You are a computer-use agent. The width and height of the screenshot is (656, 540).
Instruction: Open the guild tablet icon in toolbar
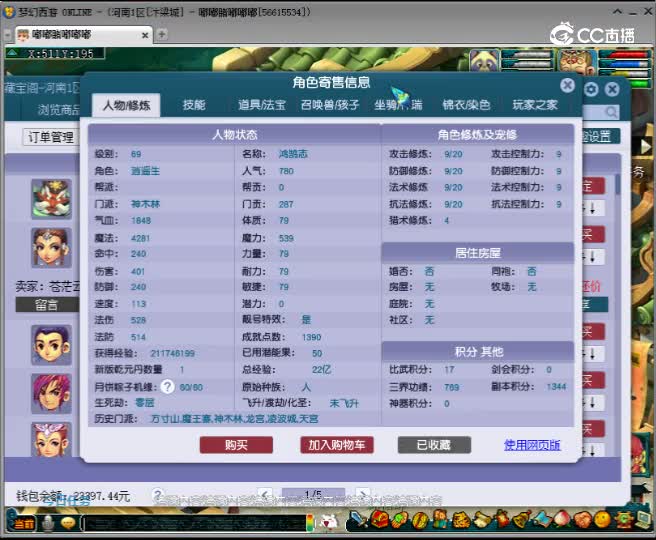click(x=461, y=520)
